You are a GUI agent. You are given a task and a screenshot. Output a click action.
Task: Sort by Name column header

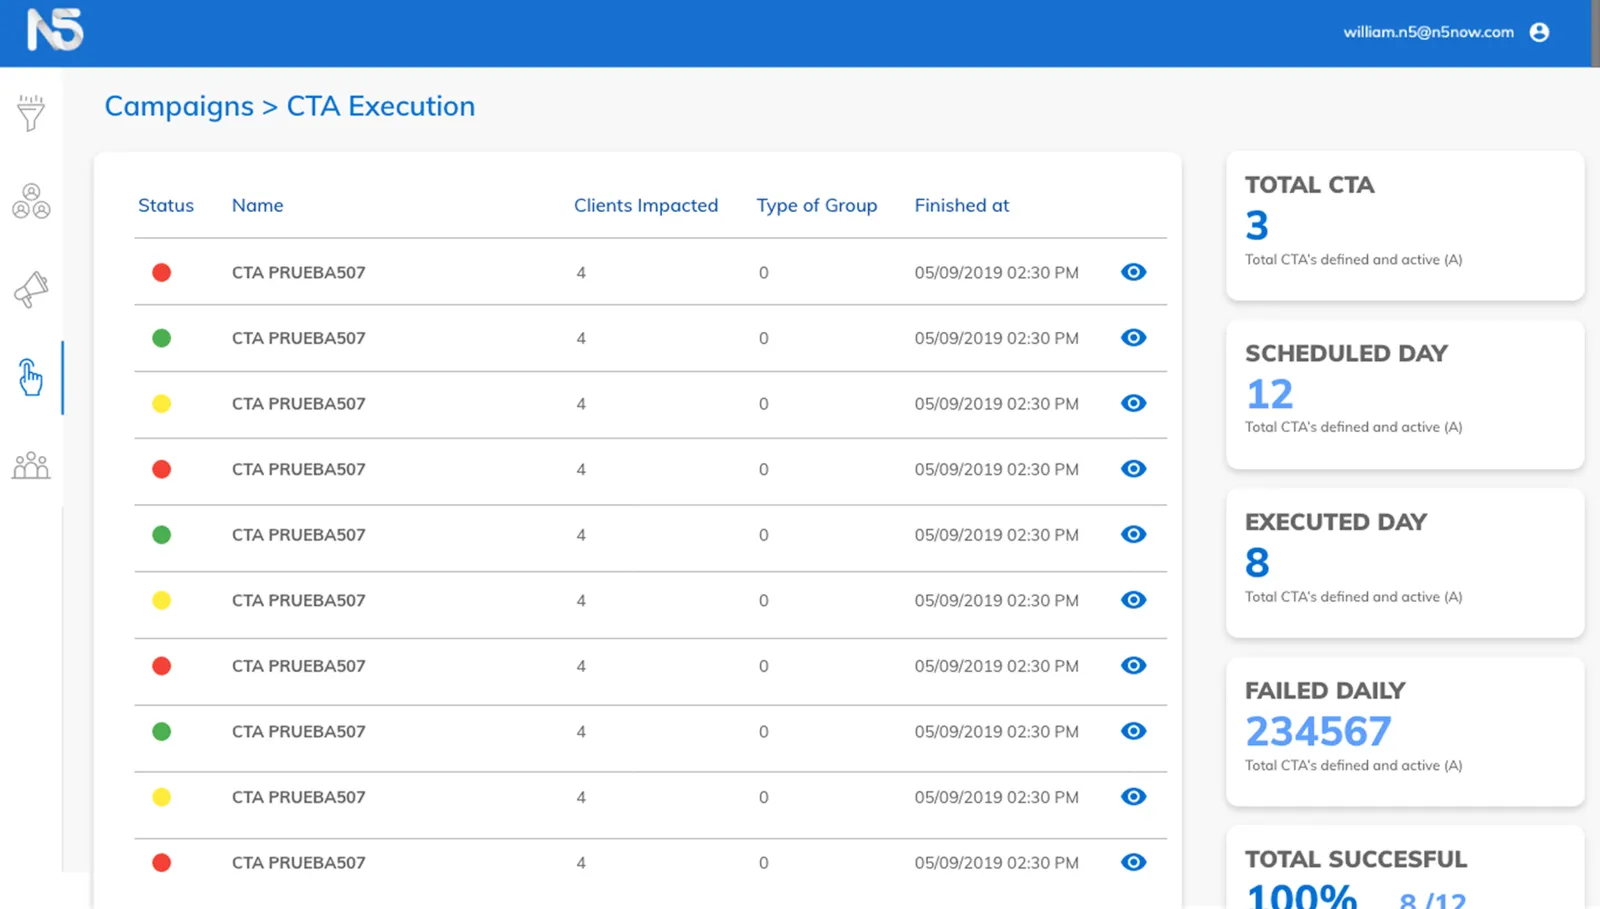click(x=258, y=205)
